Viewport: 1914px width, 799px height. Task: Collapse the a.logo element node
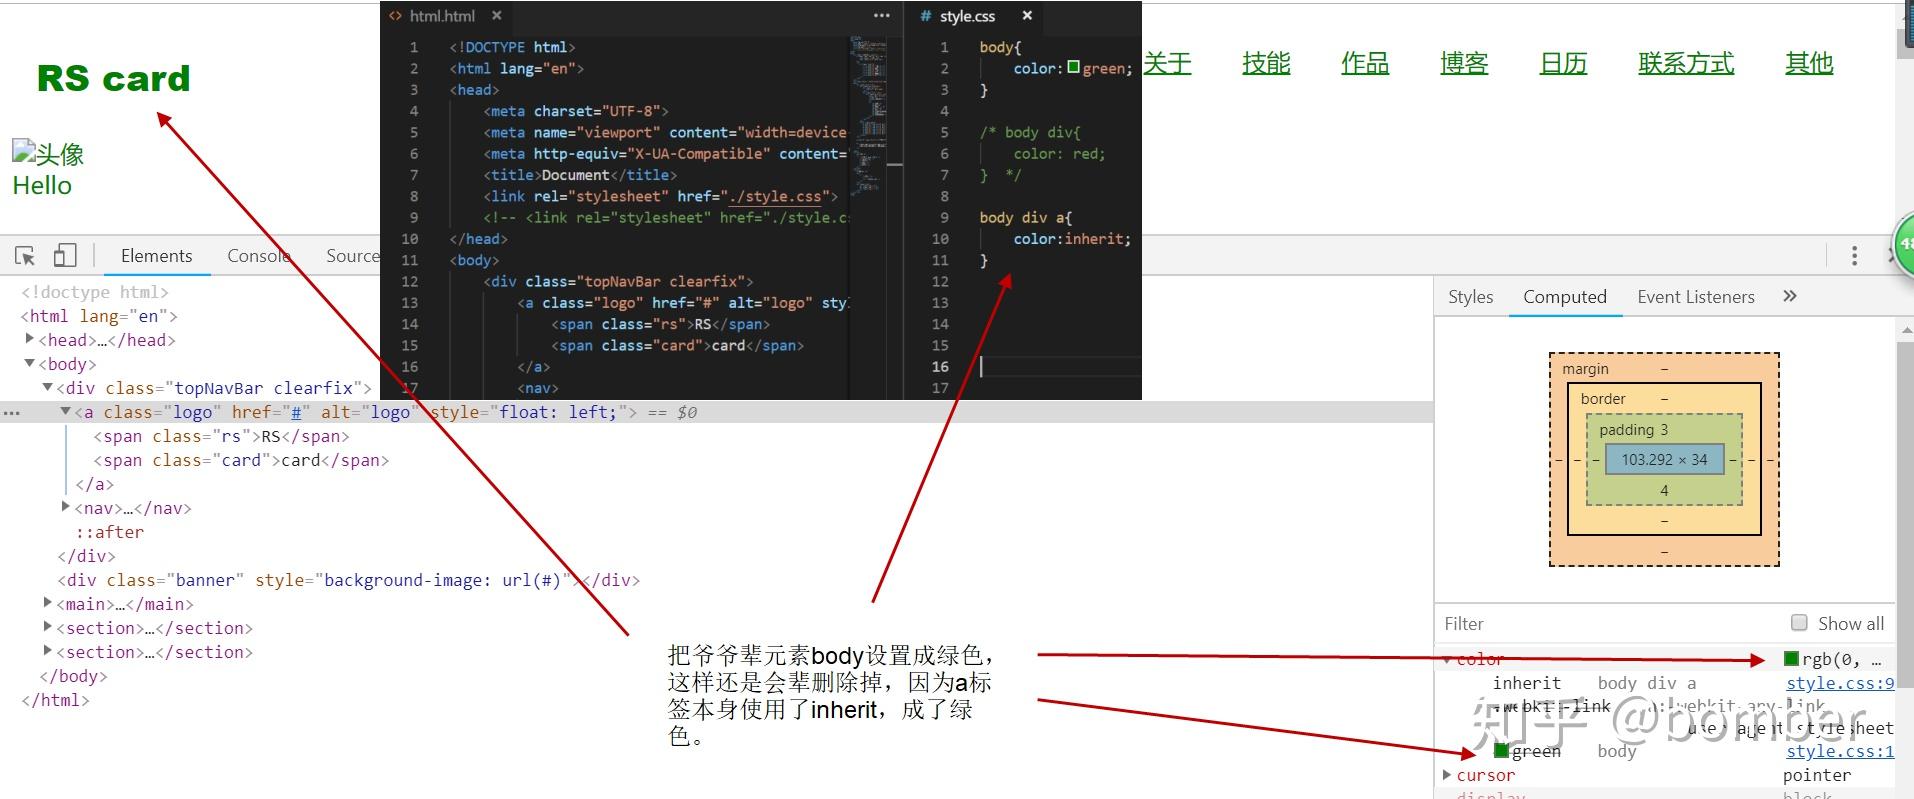point(66,412)
